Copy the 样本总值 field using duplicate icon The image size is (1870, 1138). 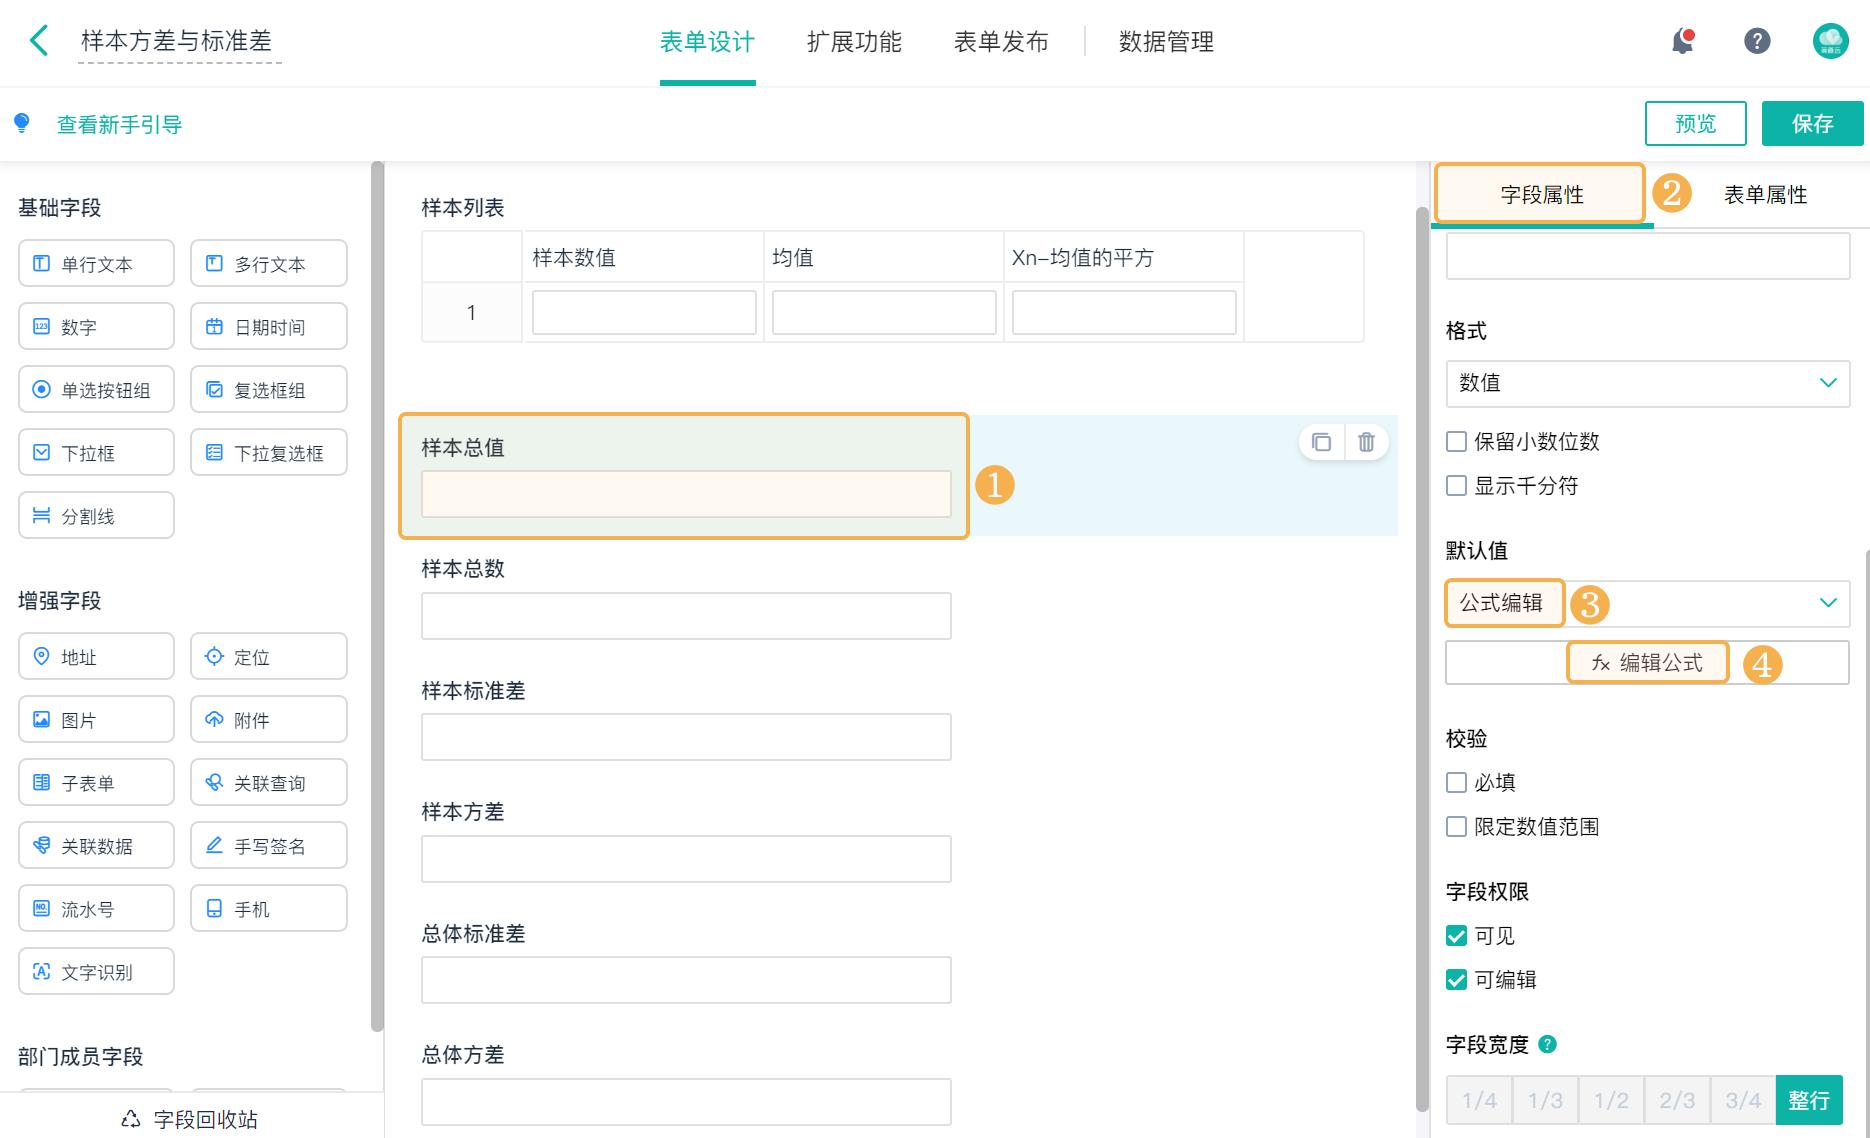(x=1321, y=442)
